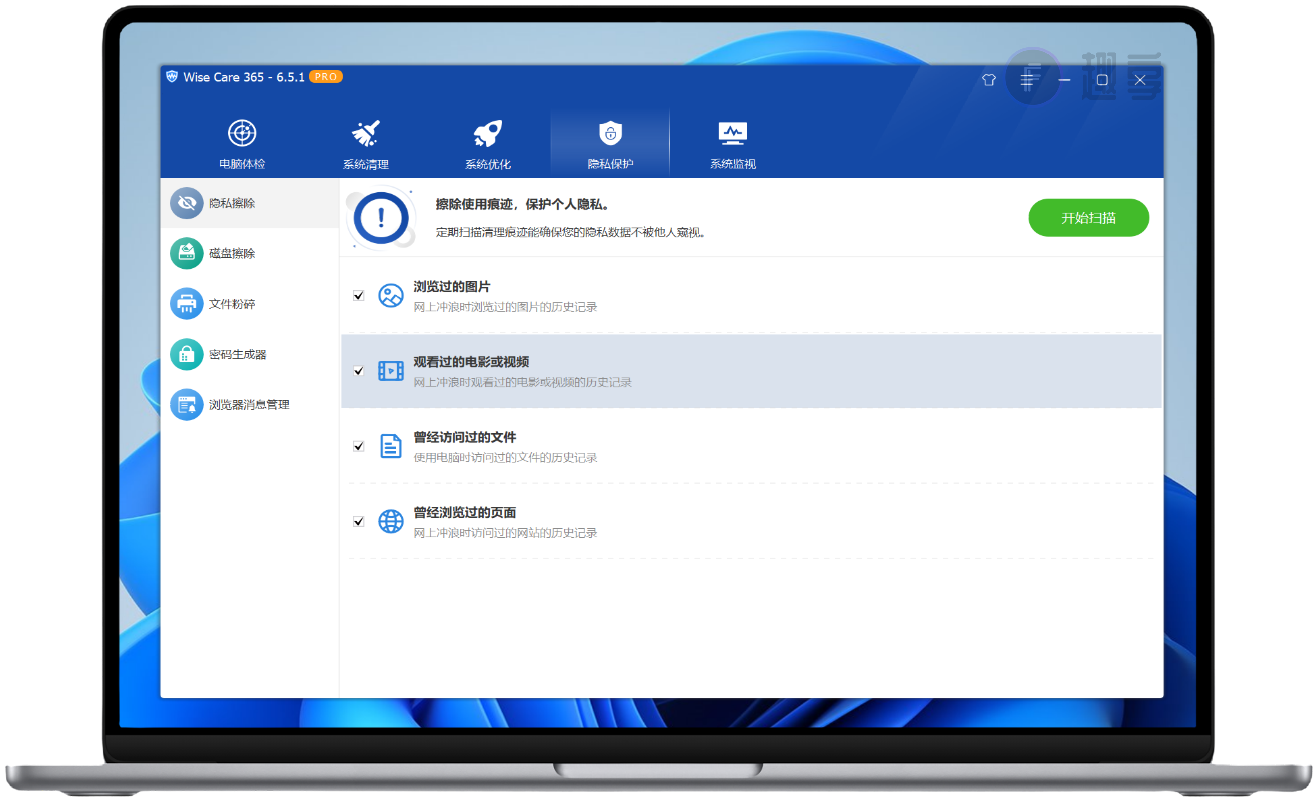Image resolution: width=1316 pixels, height=802 pixels.
Task: Switch to the 系统监视 tab label
Action: pyautogui.click(x=733, y=164)
